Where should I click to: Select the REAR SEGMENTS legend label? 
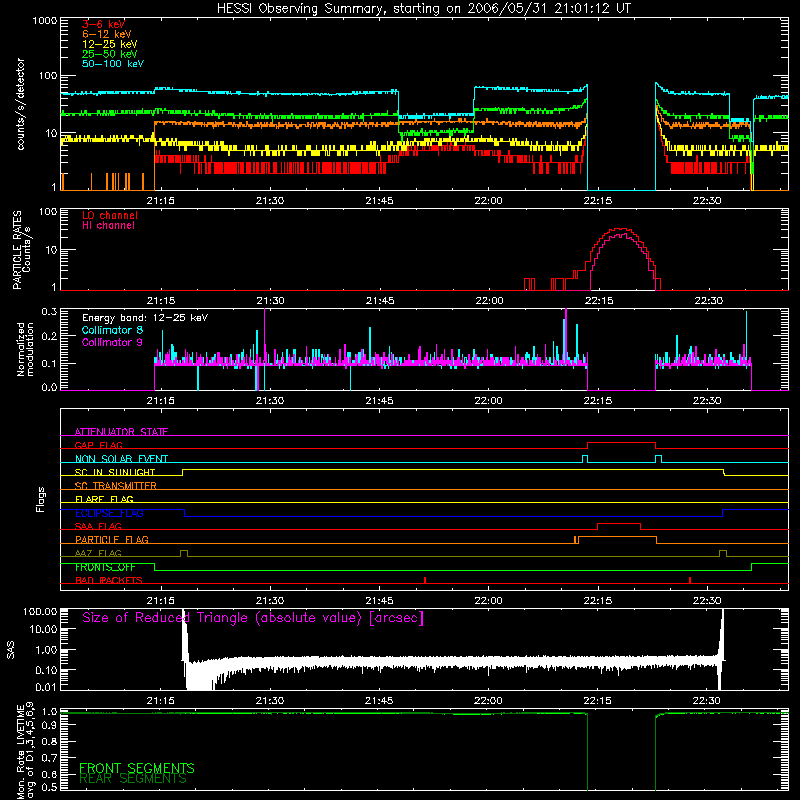[x=133, y=779]
